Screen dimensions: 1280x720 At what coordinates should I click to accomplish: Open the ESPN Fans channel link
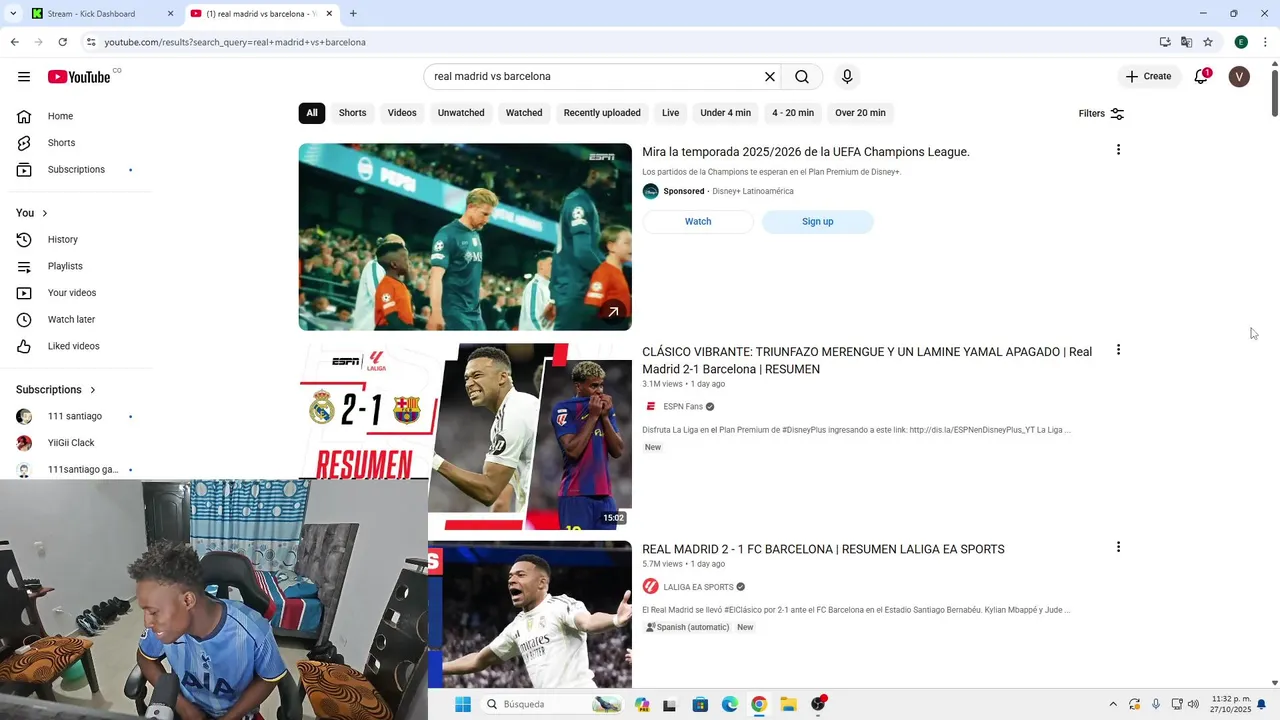[x=683, y=407]
